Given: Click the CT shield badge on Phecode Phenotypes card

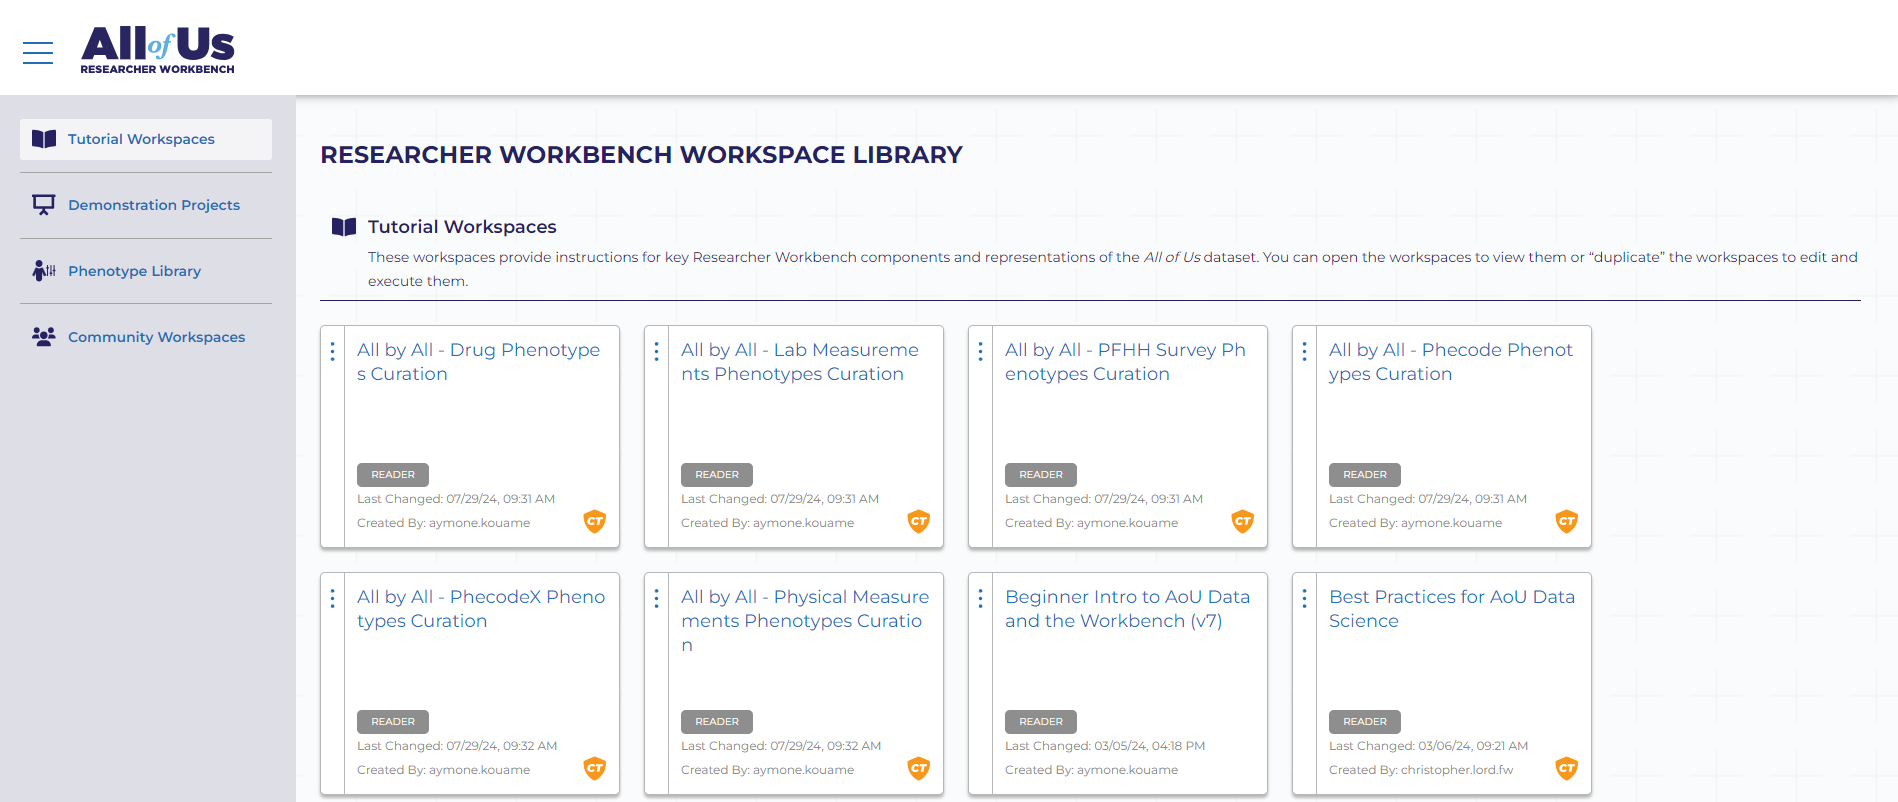Looking at the screenshot, I should [1566, 521].
